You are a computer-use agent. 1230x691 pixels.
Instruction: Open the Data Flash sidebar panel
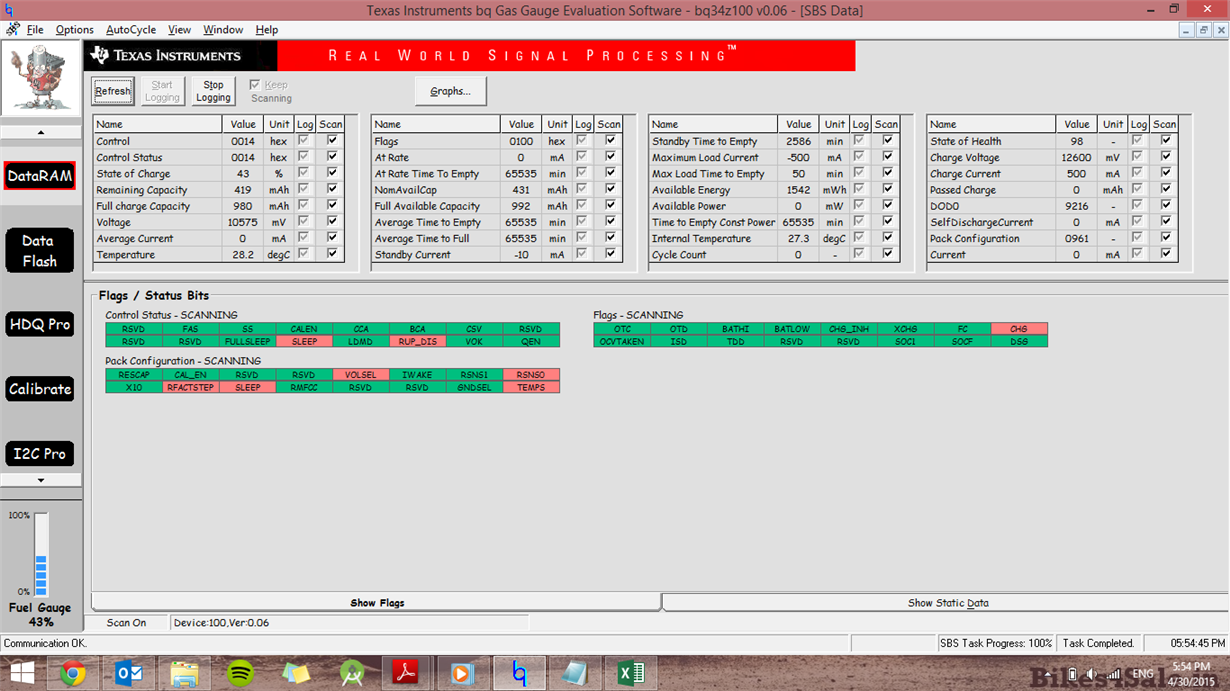tap(40, 251)
